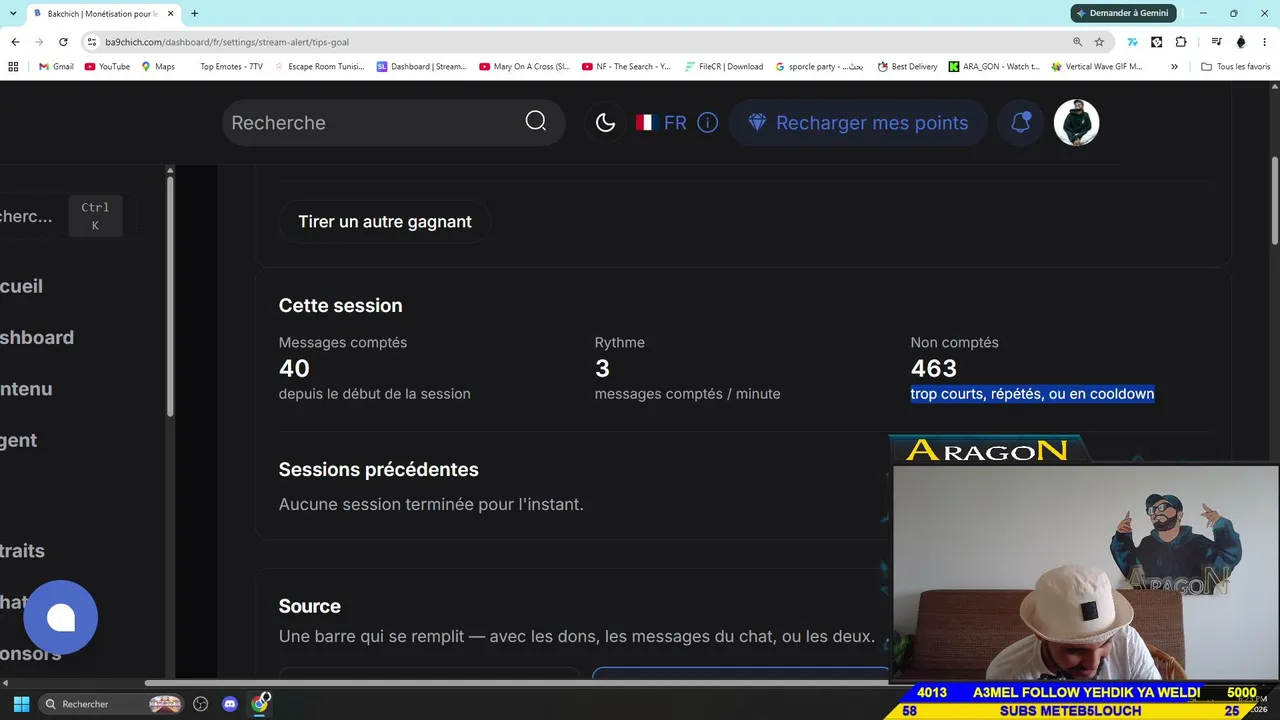Click the "Rythme" label
This screenshot has width=1280, height=720.
click(x=620, y=342)
